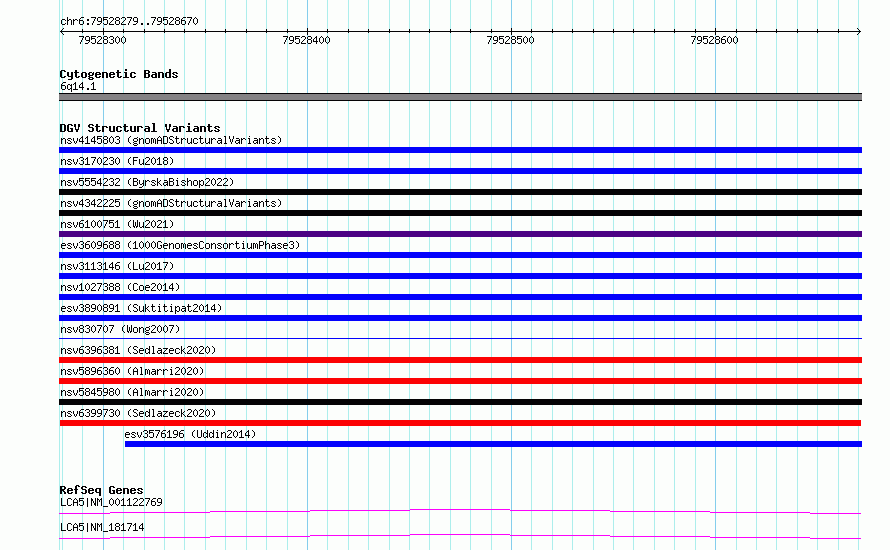This screenshot has width=890, height=550.
Task: Click the nsv4342225 gnomADStructuralVariants label
Action: coord(171,203)
